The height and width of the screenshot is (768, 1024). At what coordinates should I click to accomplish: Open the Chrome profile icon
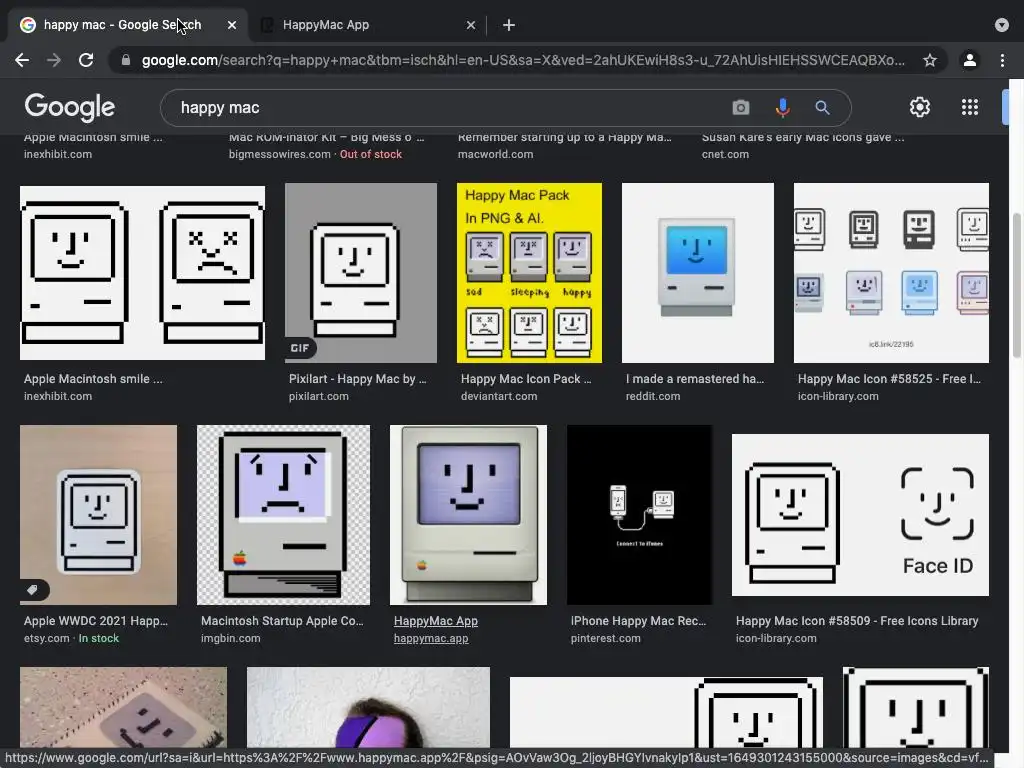point(970,61)
